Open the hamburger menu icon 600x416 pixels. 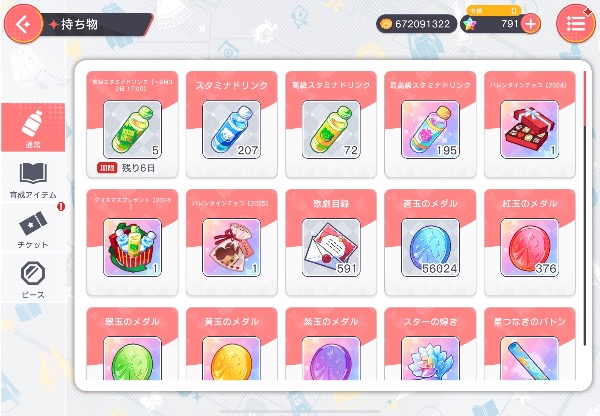576,24
